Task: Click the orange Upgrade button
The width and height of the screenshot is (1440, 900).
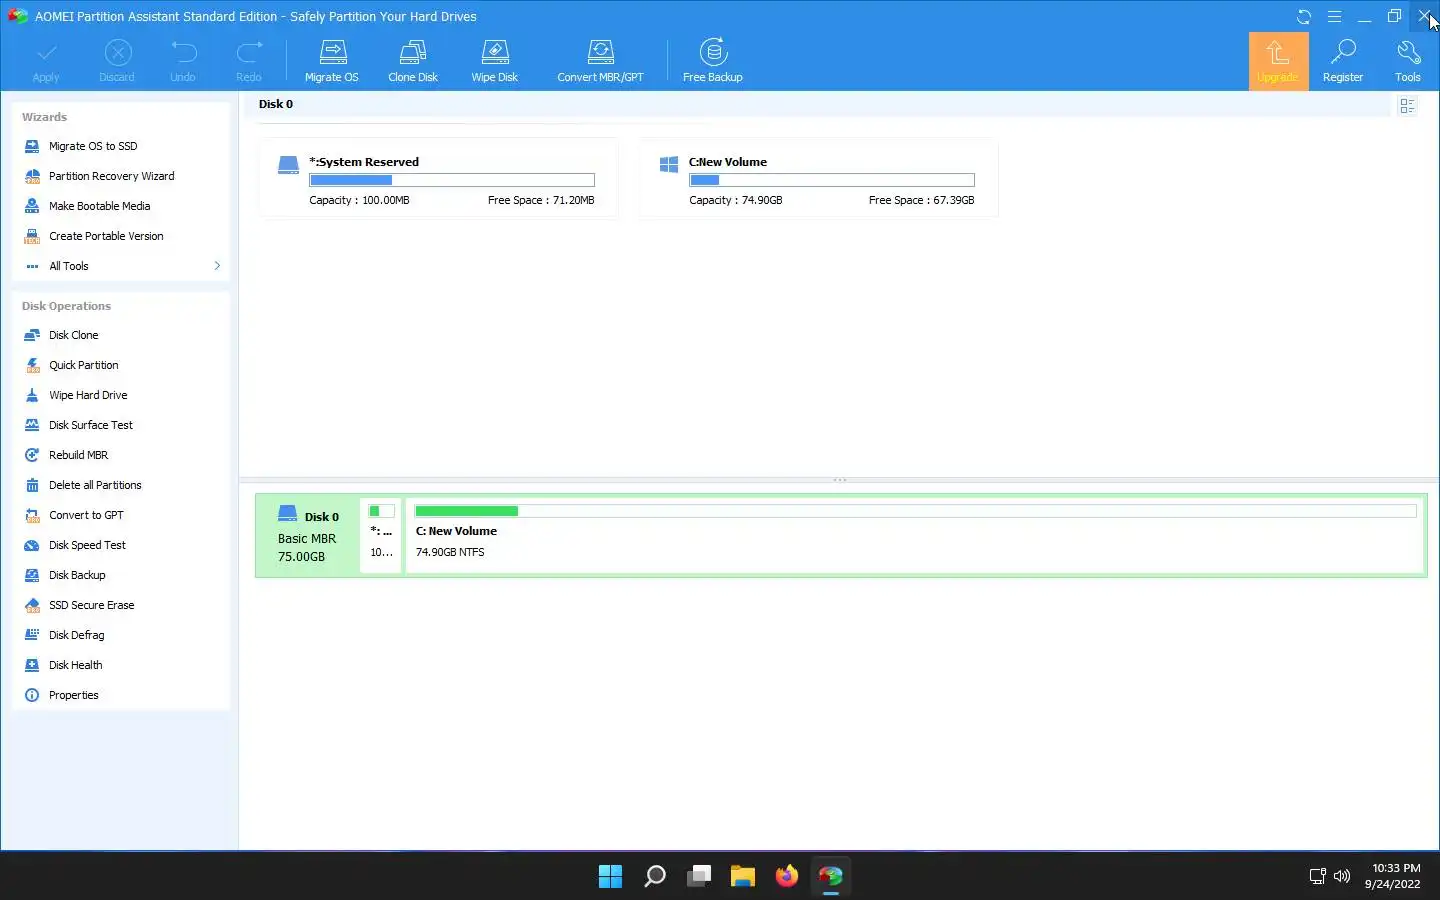Action: pos(1278,61)
